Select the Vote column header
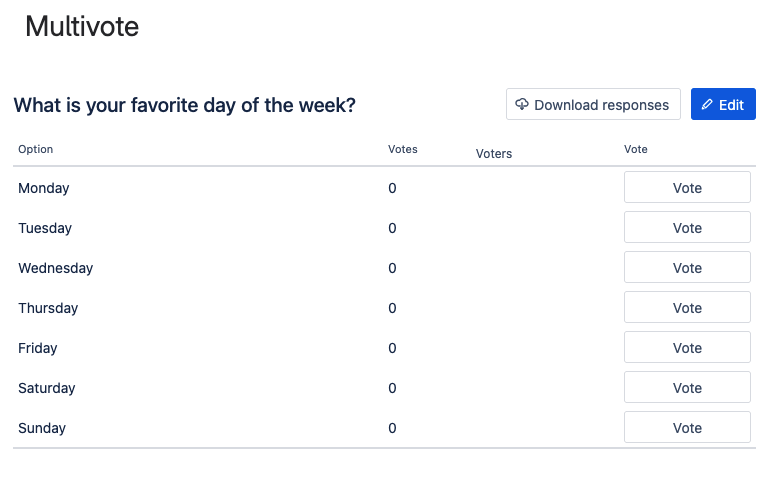This screenshot has width=783, height=481. 636,150
